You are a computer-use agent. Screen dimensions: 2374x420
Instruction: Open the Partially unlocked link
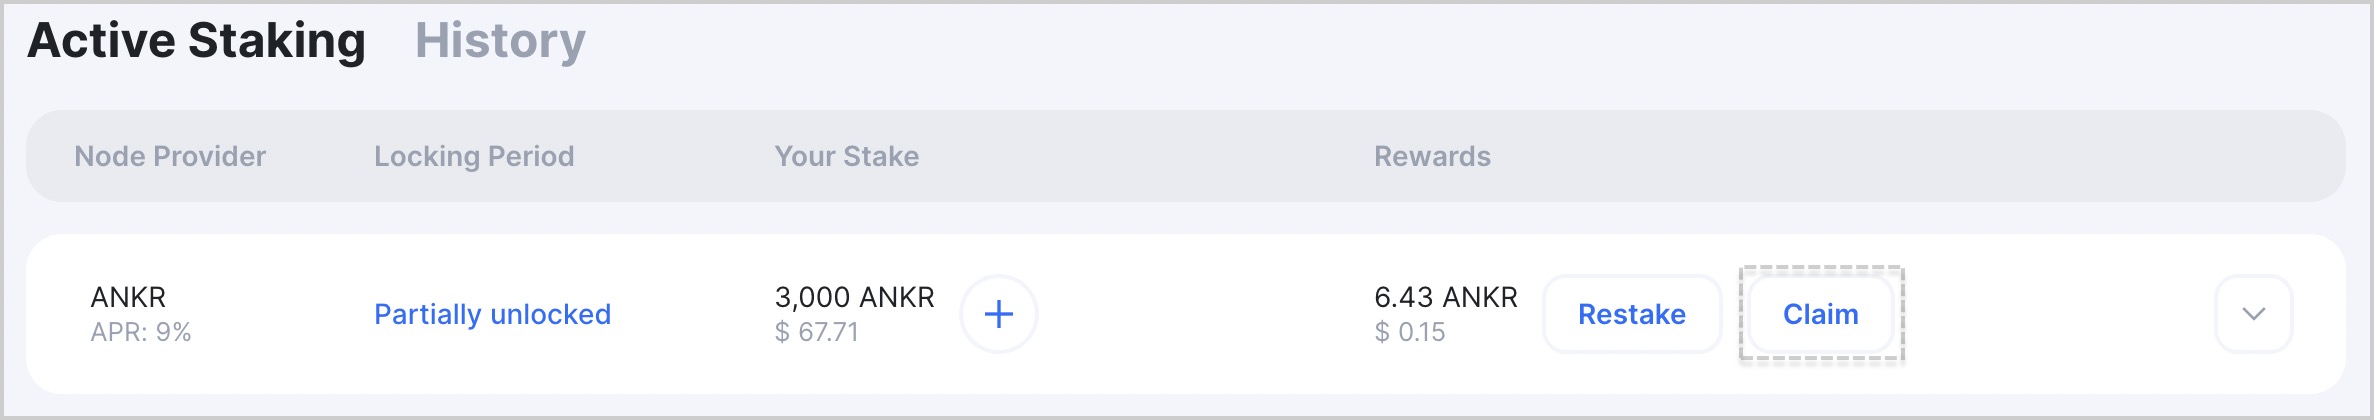coord(492,314)
